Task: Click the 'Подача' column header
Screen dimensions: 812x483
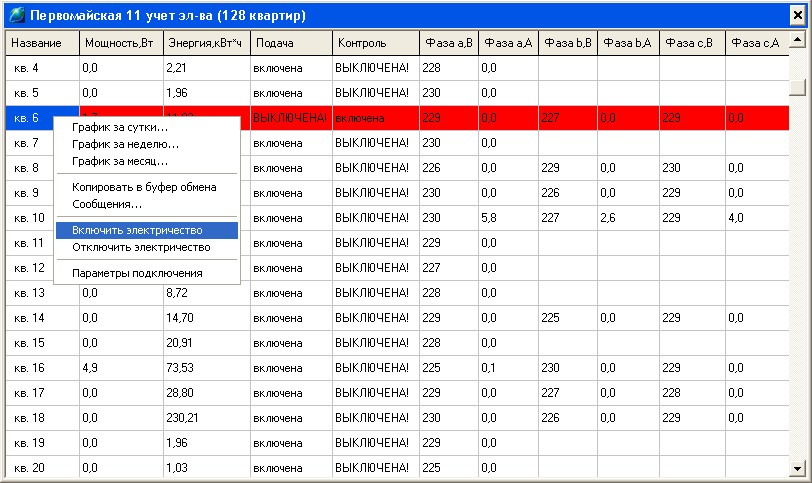Action: (290, 44)
